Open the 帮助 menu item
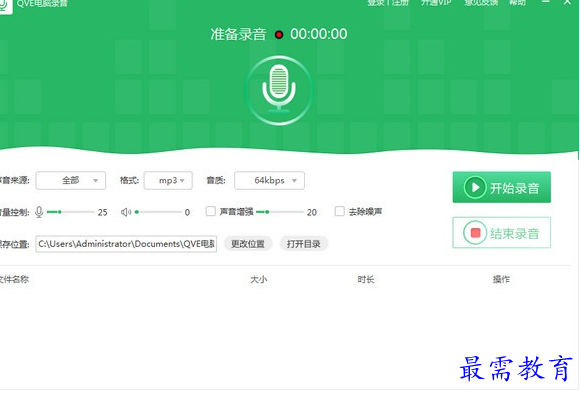Viewport: 581px width, 400px height. pyautogui.click(x=518, y=3)
